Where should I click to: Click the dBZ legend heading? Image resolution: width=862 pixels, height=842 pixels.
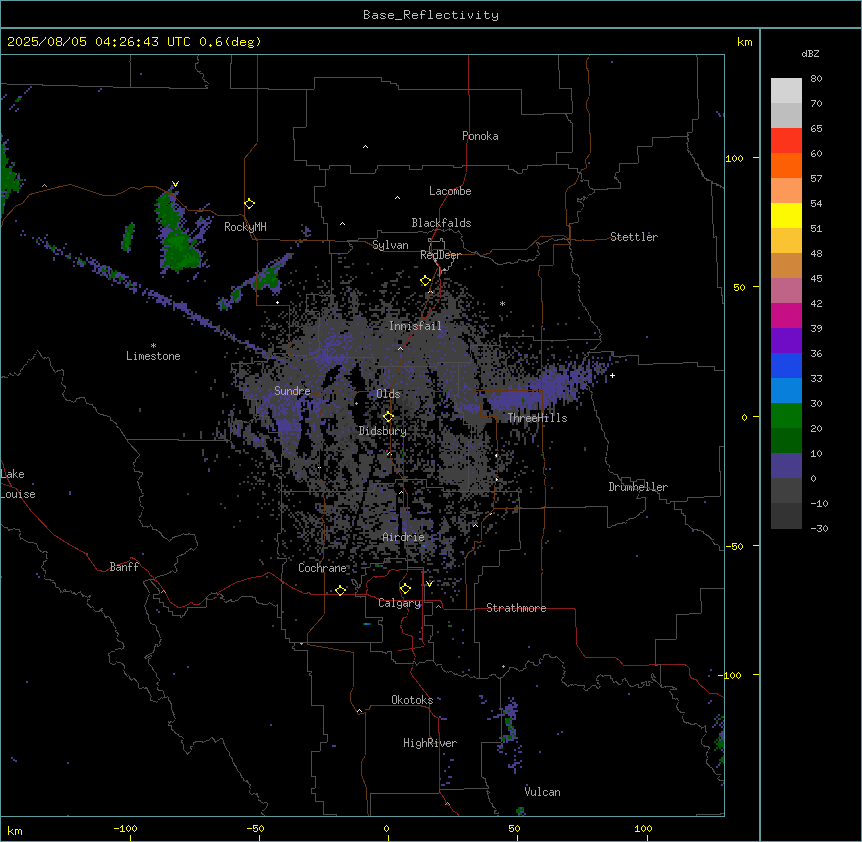pyautogui.click(x=810, y=53)
